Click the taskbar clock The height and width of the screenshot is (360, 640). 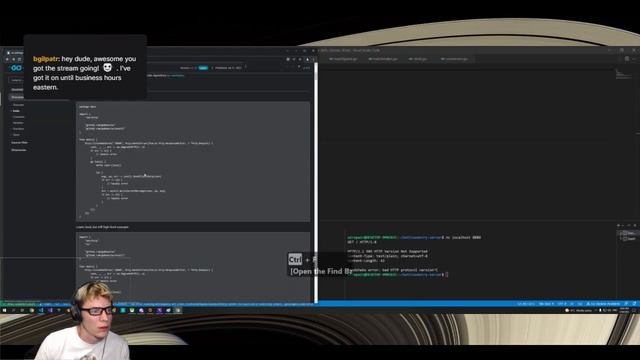point(624,311)
